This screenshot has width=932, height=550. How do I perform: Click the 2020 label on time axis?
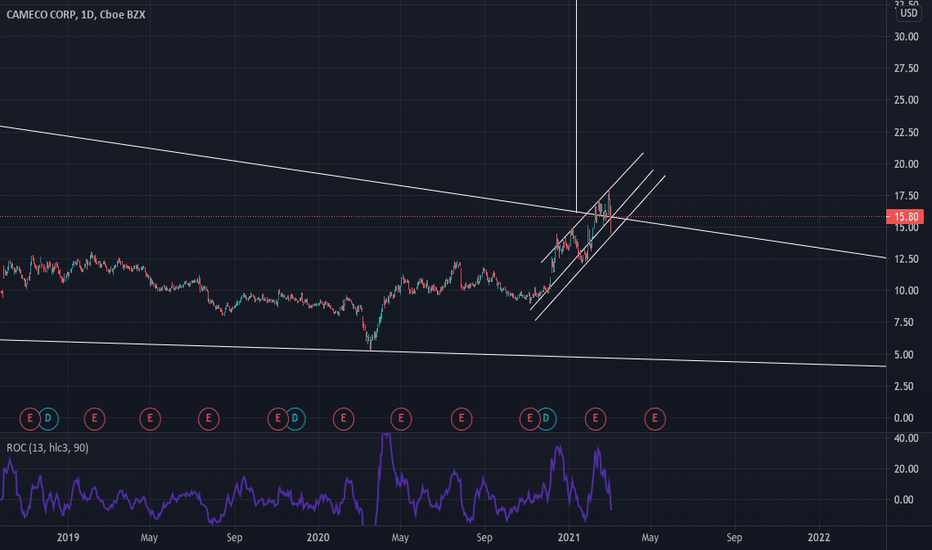tap(318, 538)
